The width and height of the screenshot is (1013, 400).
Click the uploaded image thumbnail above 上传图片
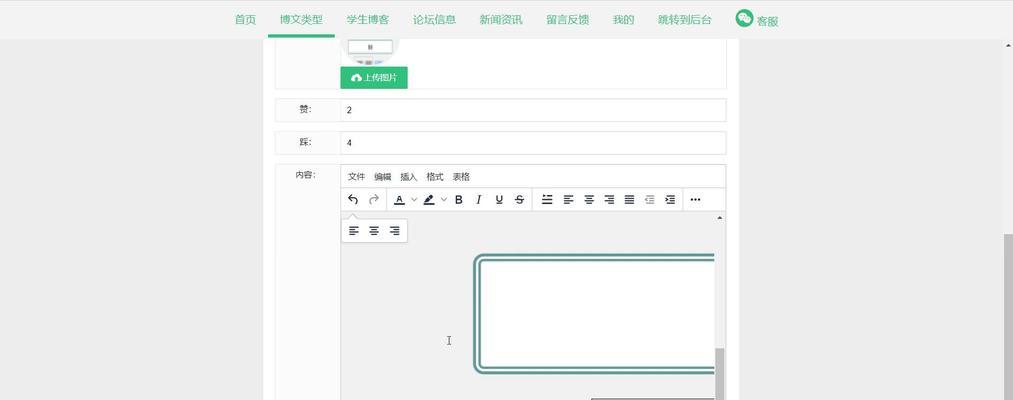click(370, 52)
